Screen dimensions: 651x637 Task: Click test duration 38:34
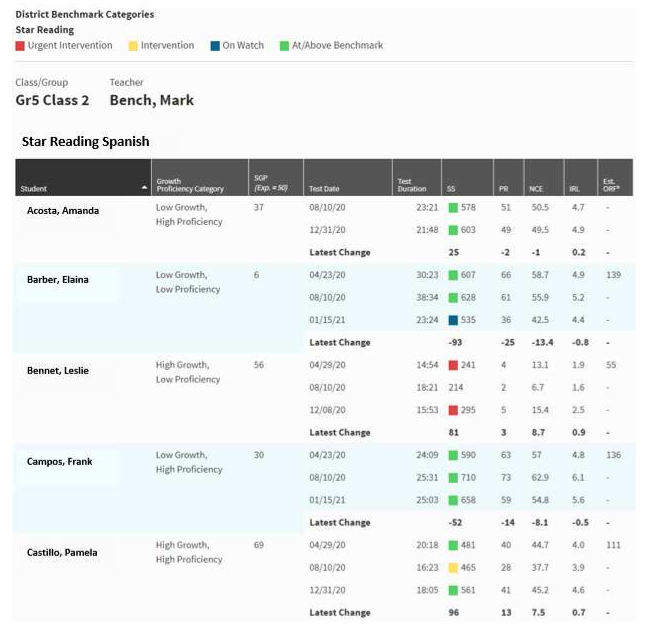click(x=427, y=297)
